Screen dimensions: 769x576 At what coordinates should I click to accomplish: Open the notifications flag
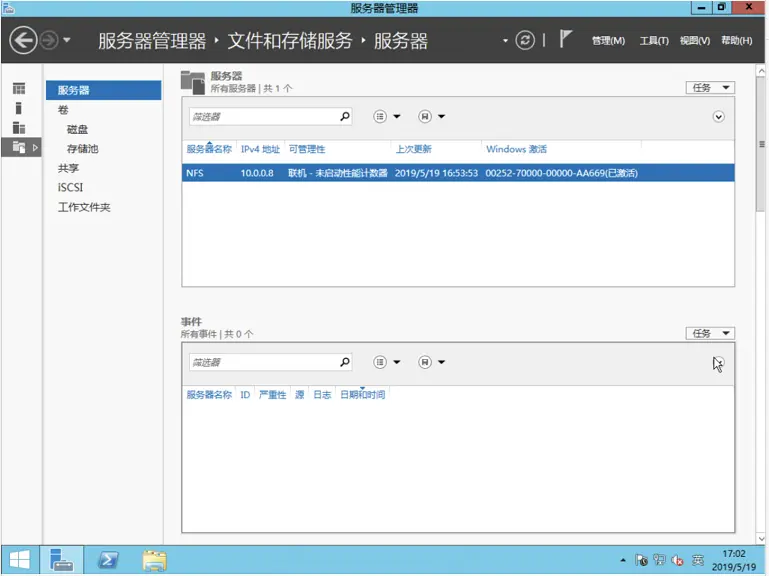(565, 39)
